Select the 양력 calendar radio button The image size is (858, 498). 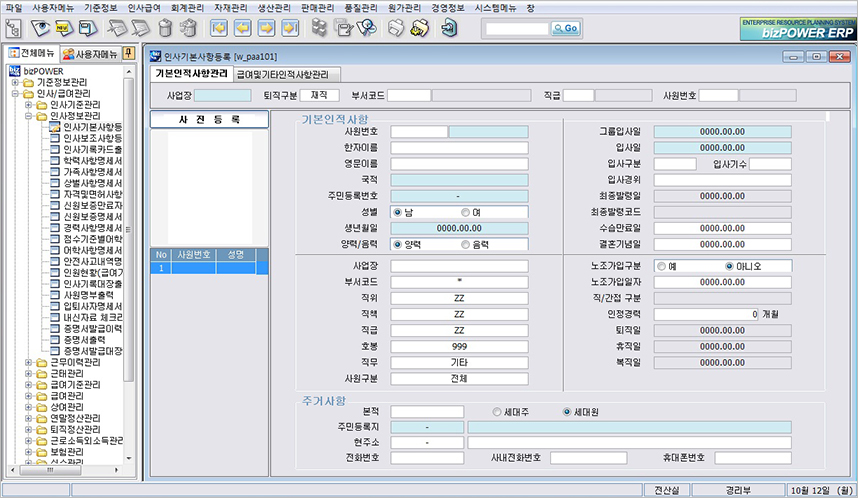(x=397, y=245)
